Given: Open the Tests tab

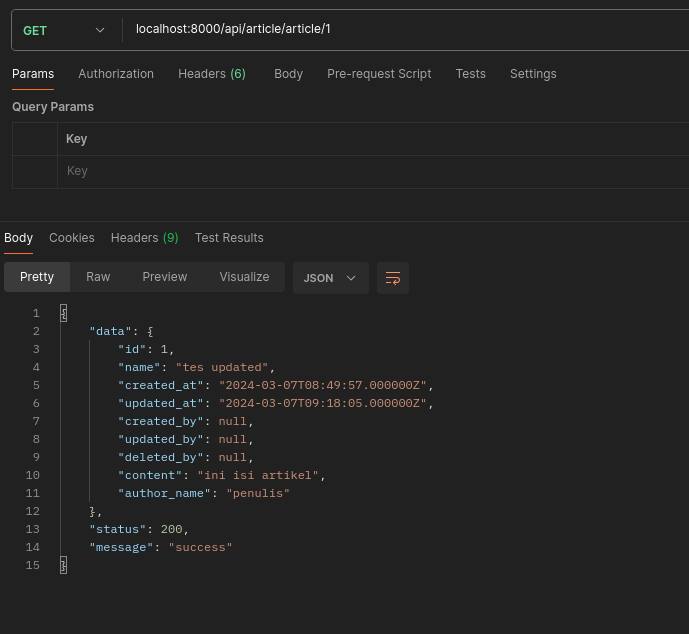Looking at the screenshot, I should click(470, 74).
